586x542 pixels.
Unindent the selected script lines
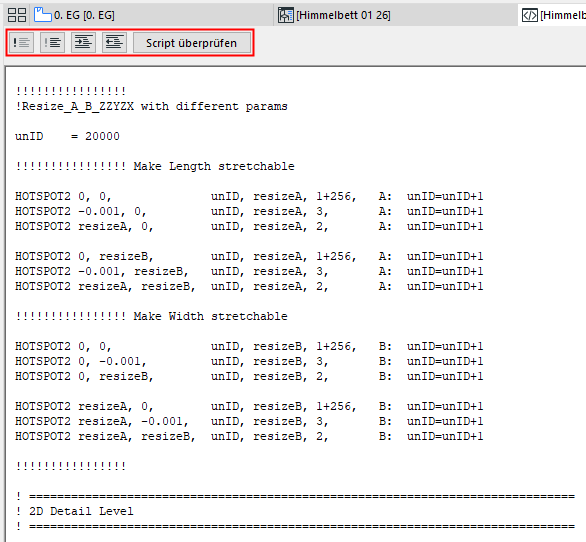click(x=114, y=43)
